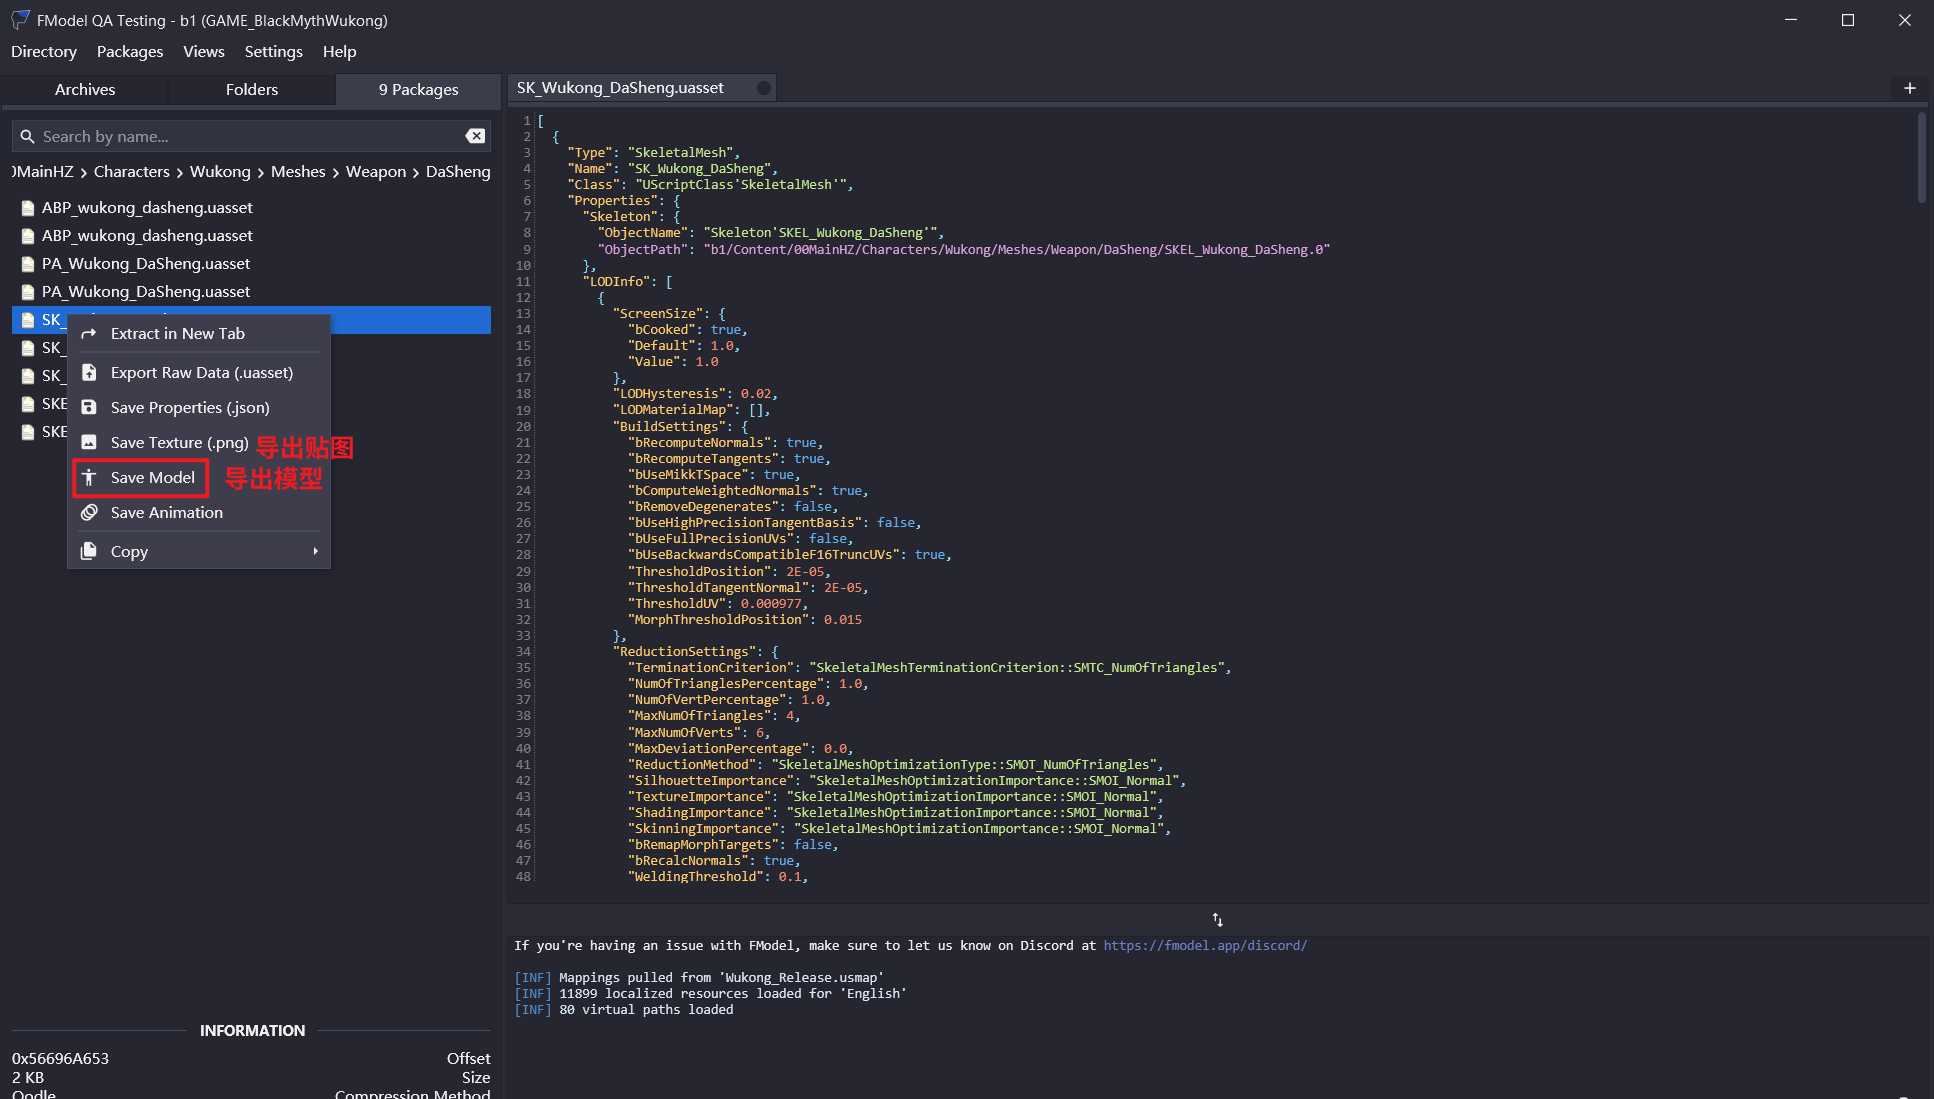Choose Extract in New Tab
The width and height of the screenshot is (1934, 1099).
tap(199, 333)
